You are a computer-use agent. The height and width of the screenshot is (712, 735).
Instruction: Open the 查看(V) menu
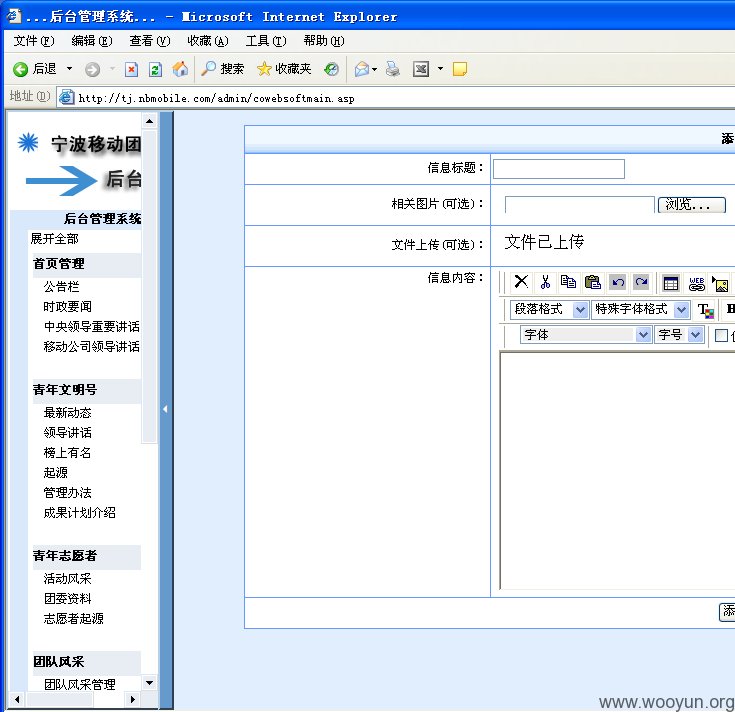click(150, 41)
